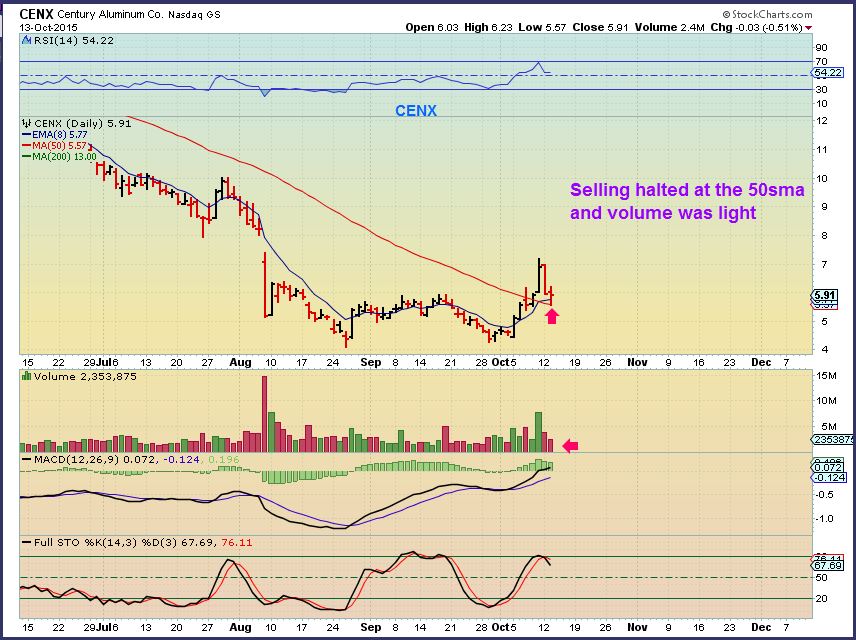Click the 0.072 MACD value tag
This screenshot has height=640, width=856.
point(828,468)
